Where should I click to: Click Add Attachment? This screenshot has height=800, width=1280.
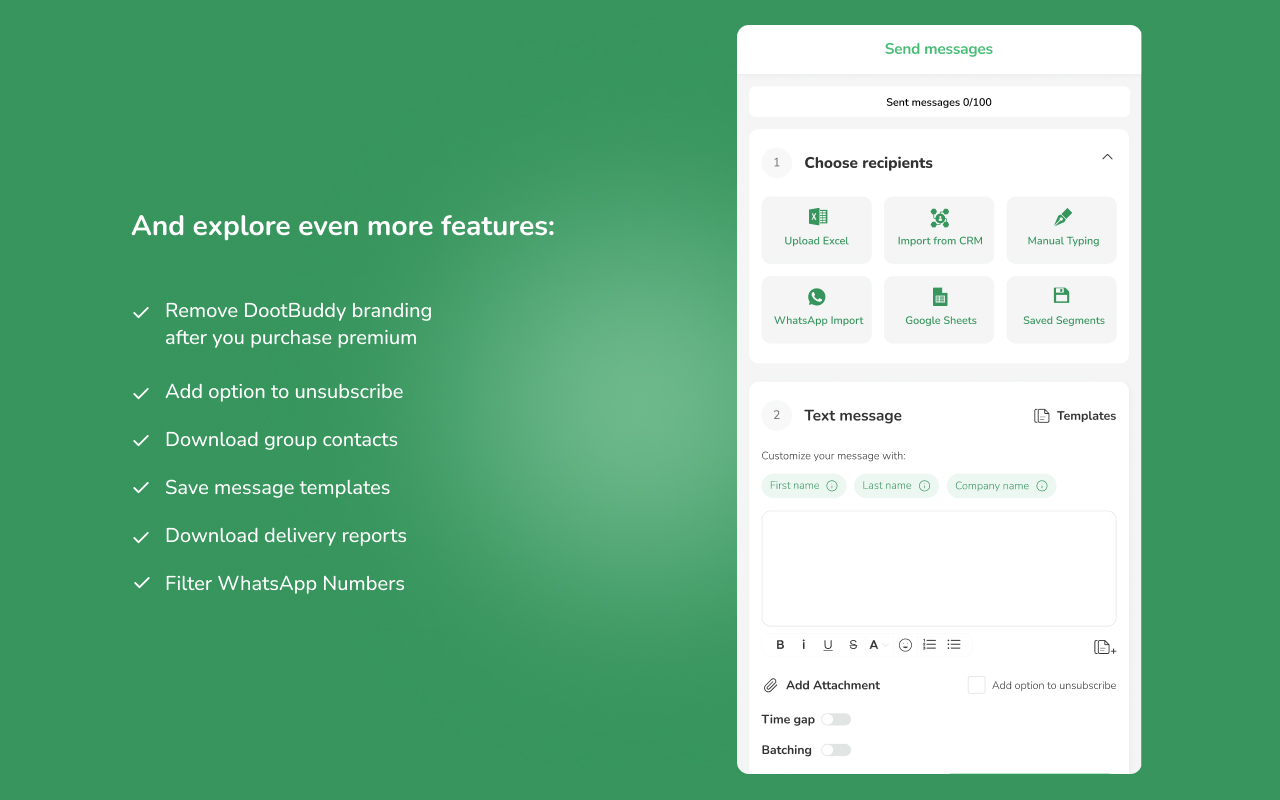(x=822, y=685)
